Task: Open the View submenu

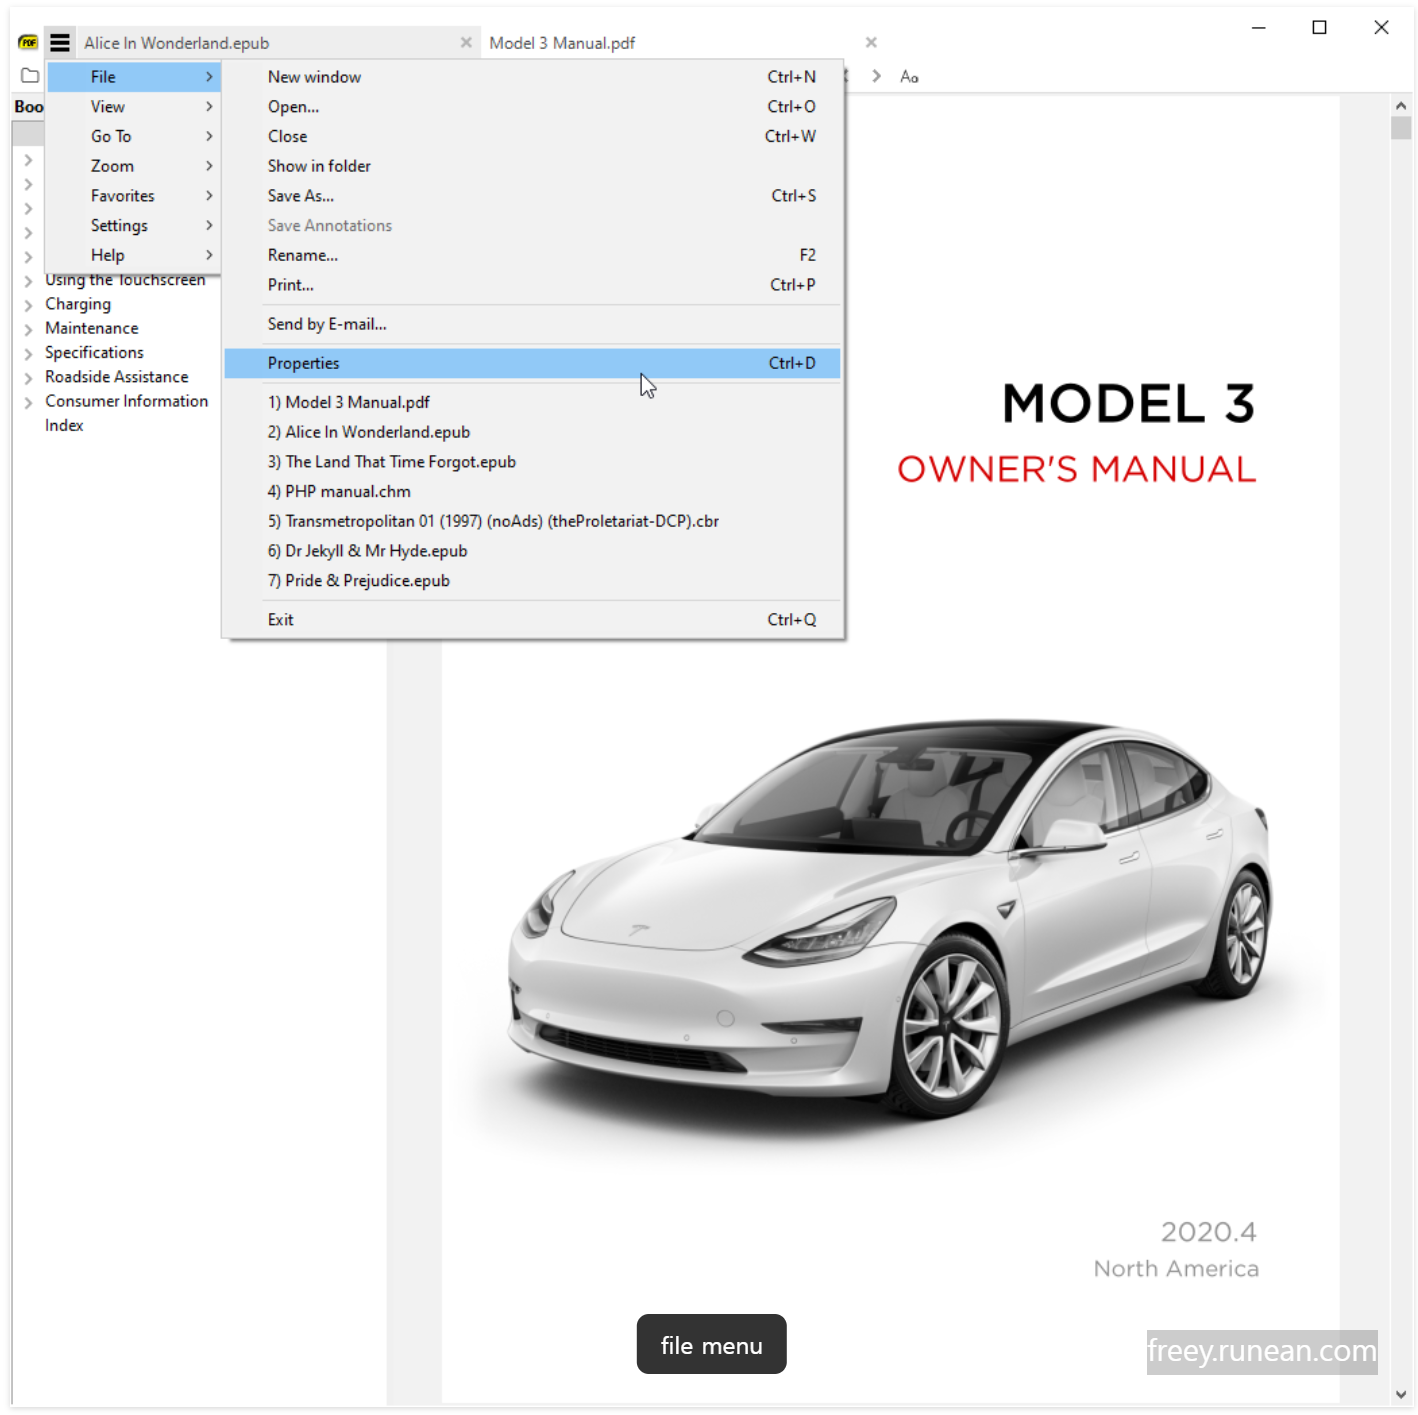Action: (134, 107)
